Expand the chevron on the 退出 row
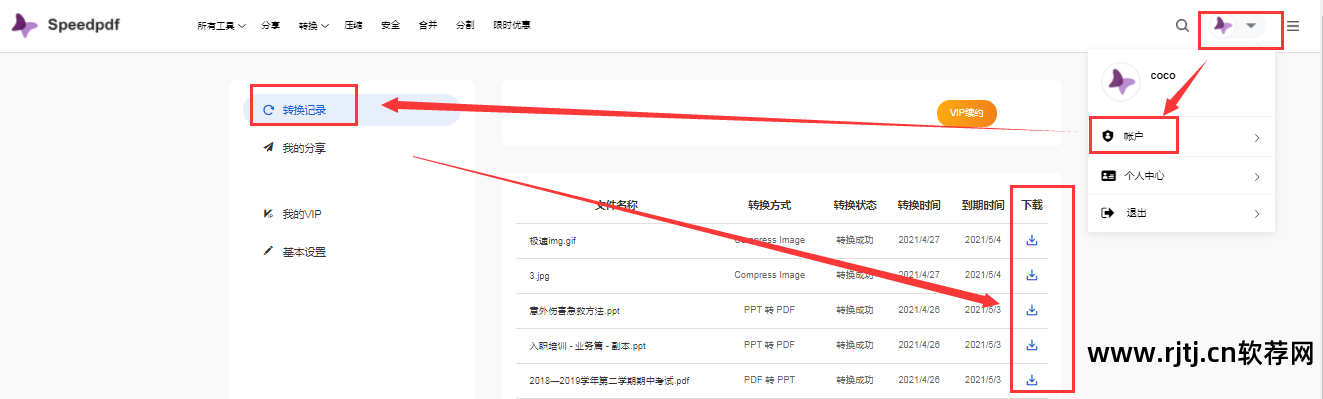 1257,214
